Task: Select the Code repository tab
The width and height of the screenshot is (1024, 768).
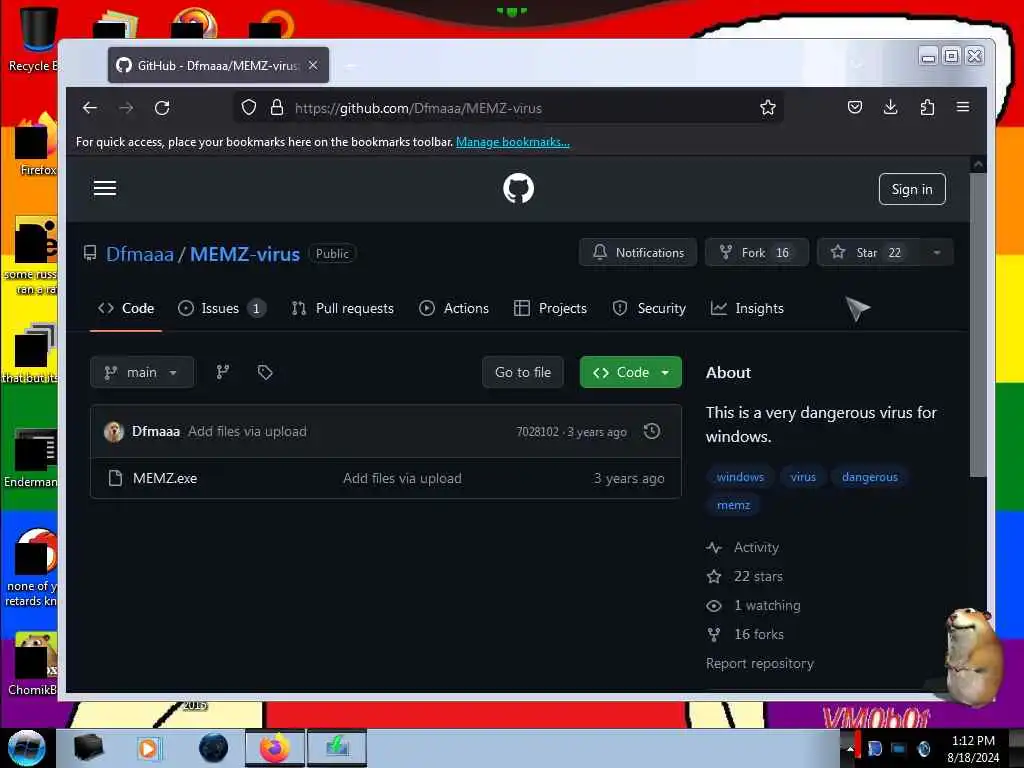Action: tap(126, 308)
